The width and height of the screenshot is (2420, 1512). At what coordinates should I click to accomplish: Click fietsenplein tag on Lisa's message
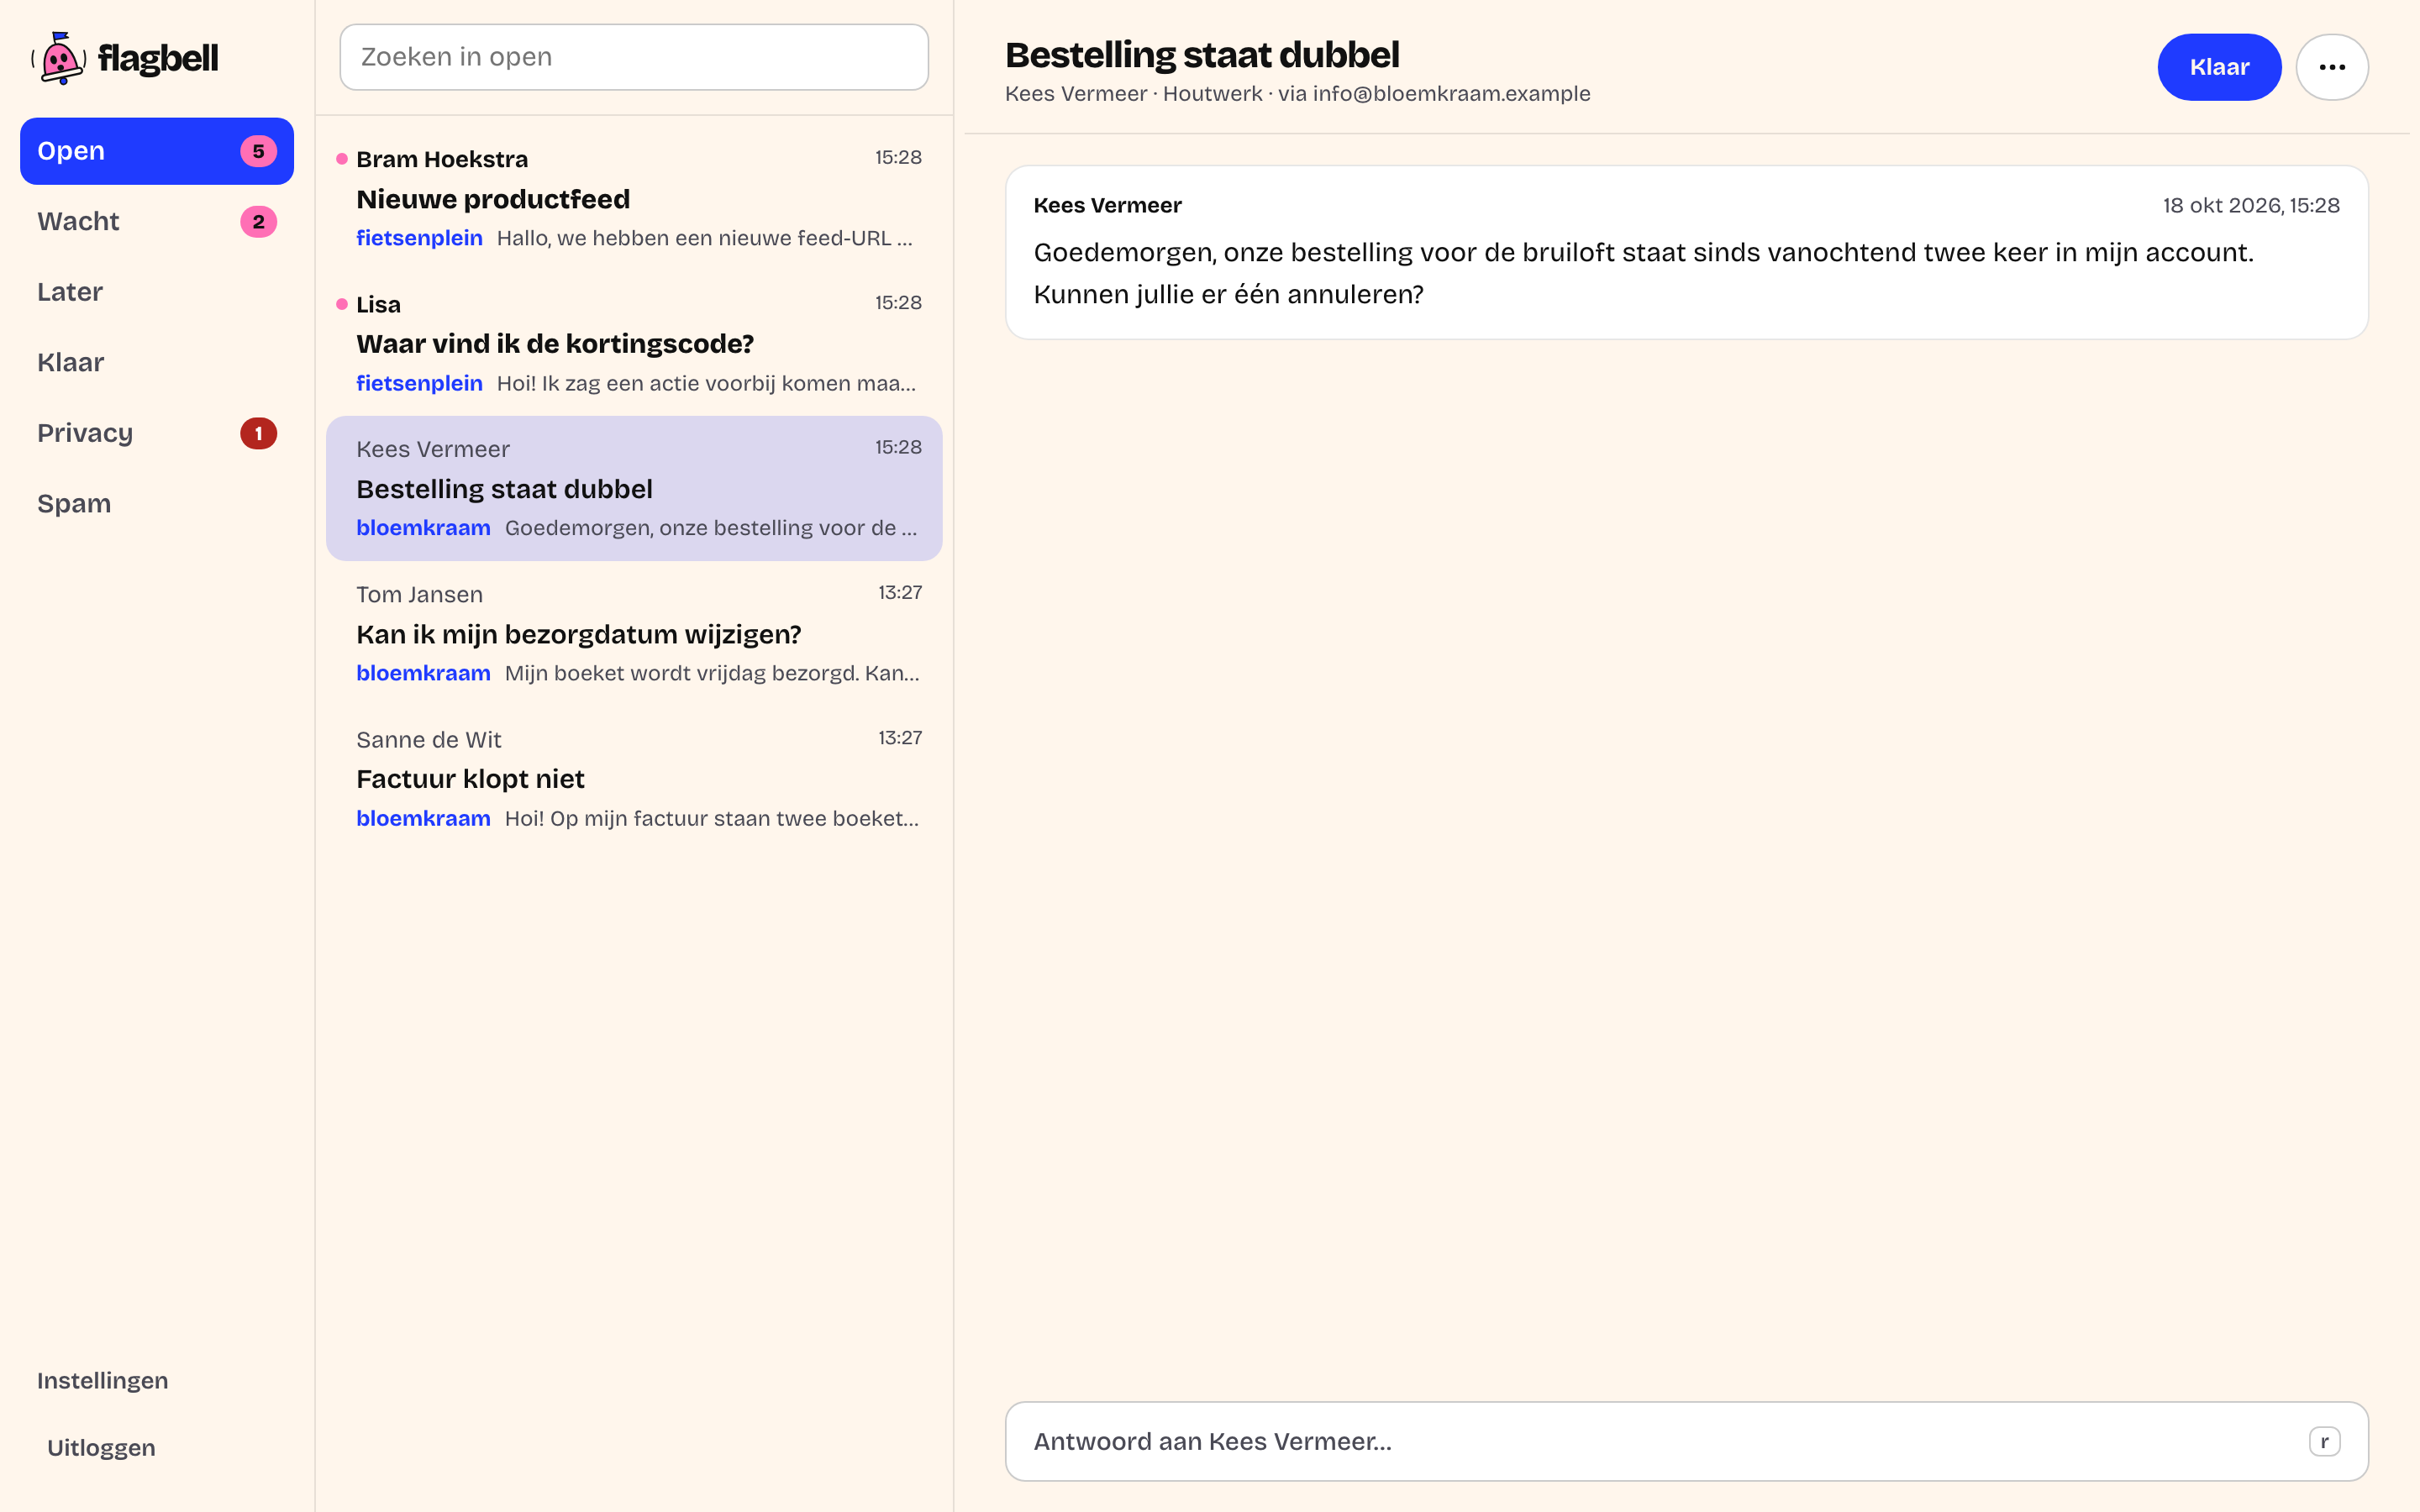click(419, 383)
